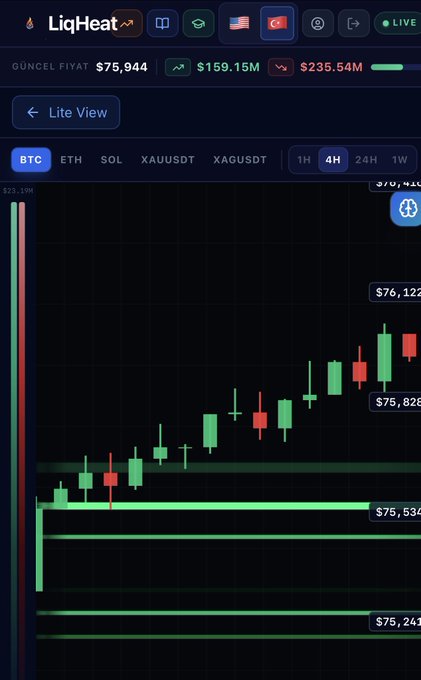Switch to the 1H timeframe
This screenshot has width=421, height=680.
tap(304, 160)
